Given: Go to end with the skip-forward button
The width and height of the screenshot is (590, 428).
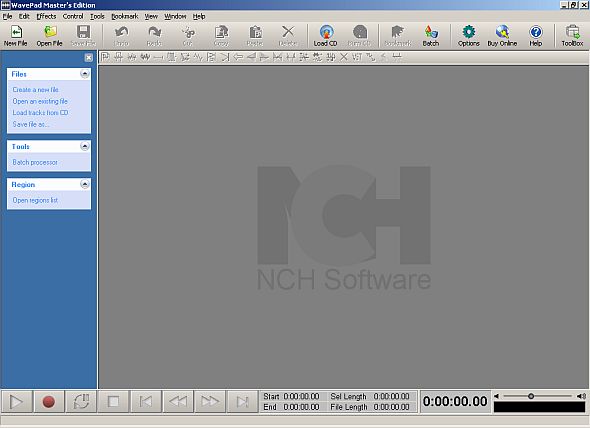Looking at the screenshot, I should [x=242, y=402].
